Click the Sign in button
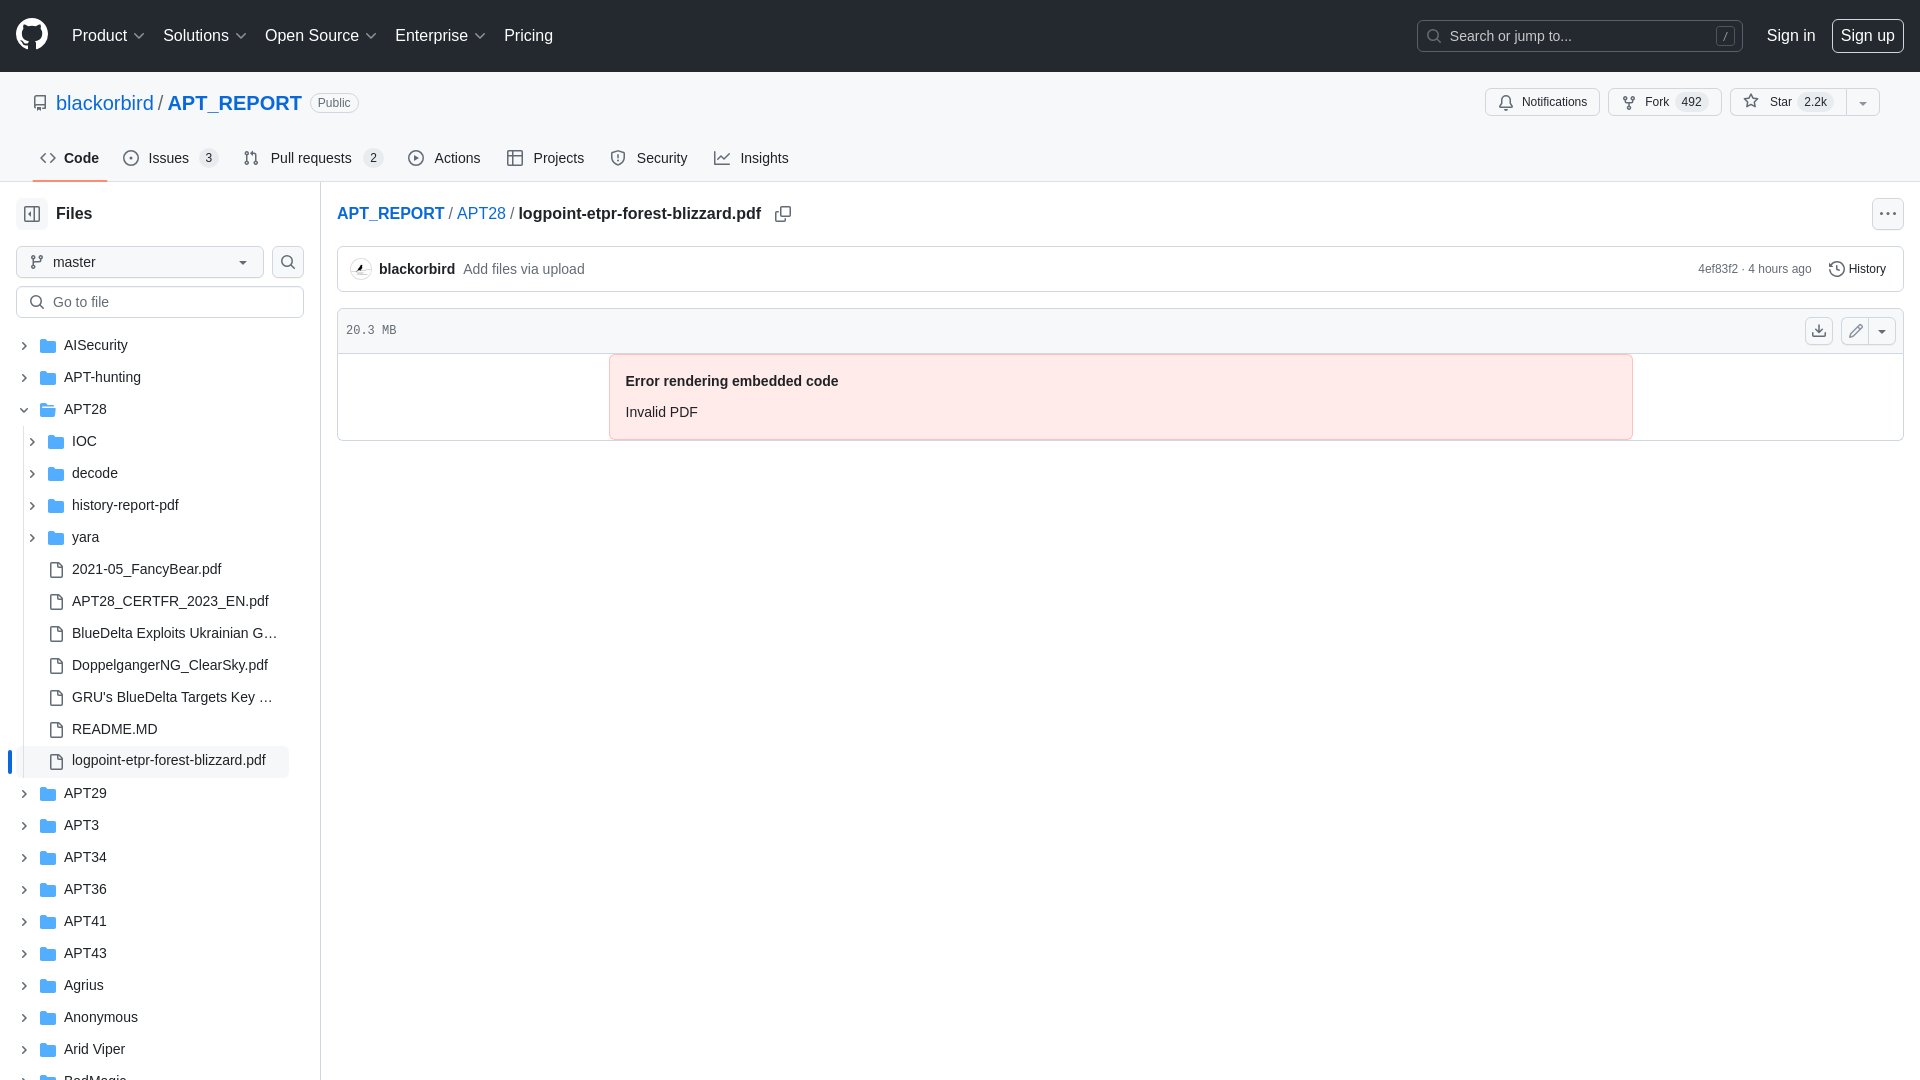This screenshot has width=1920, height=1080. click(x=1791, y=34)
